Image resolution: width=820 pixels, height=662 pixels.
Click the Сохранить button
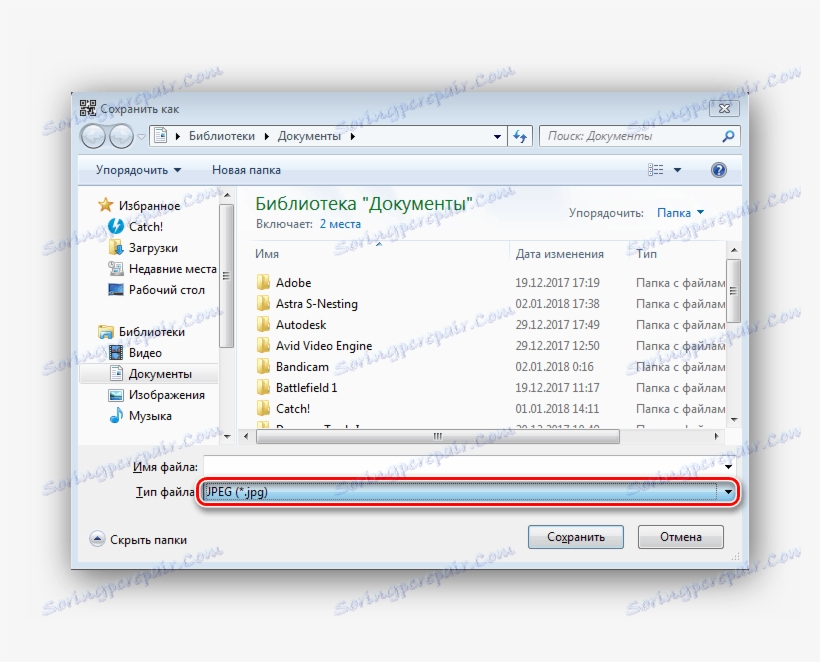[x=575, y=536]
